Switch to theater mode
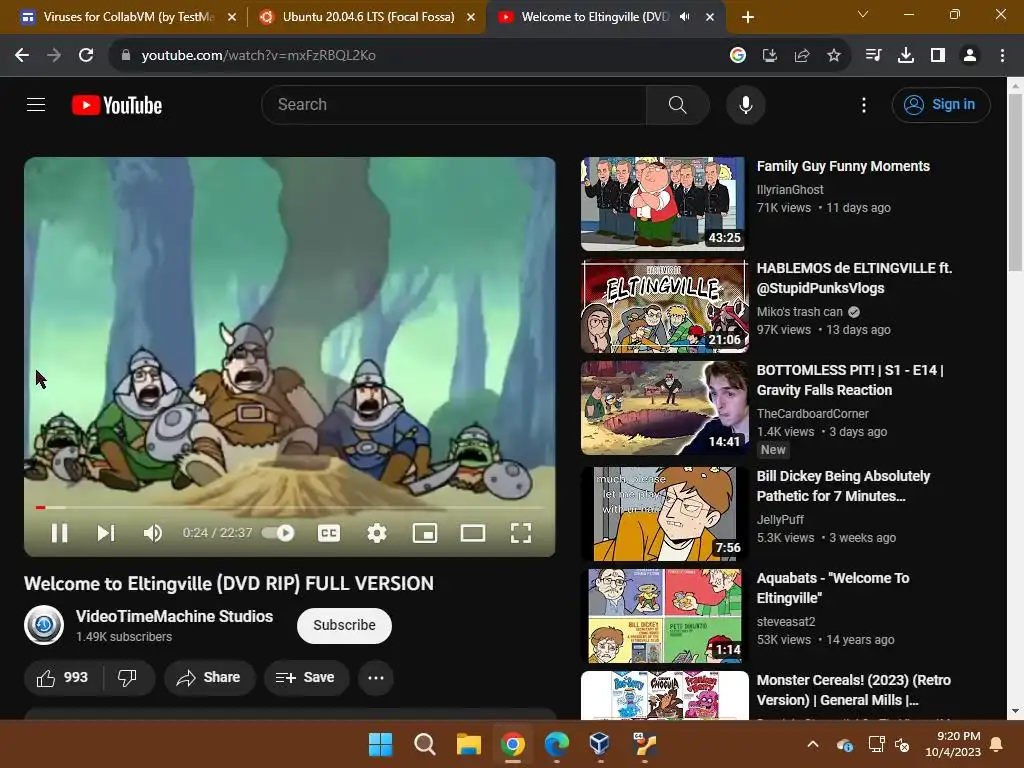Screen dimensions: 1024x768 point(473,533)
